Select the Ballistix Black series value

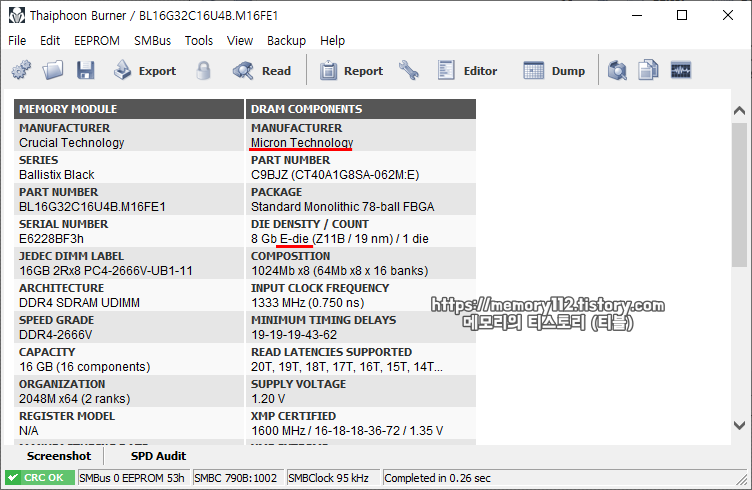[x=57, y=175]
